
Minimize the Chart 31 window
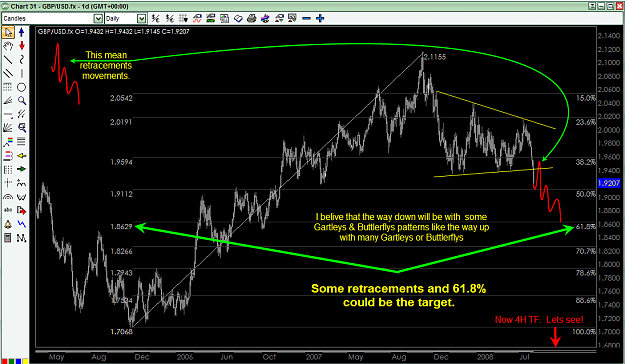[x=601, y=6]
